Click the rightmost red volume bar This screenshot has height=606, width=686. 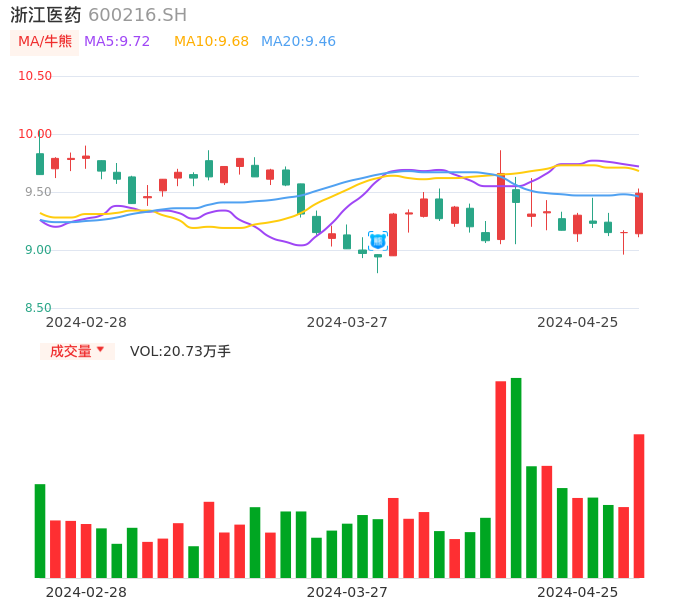[639, 505]
